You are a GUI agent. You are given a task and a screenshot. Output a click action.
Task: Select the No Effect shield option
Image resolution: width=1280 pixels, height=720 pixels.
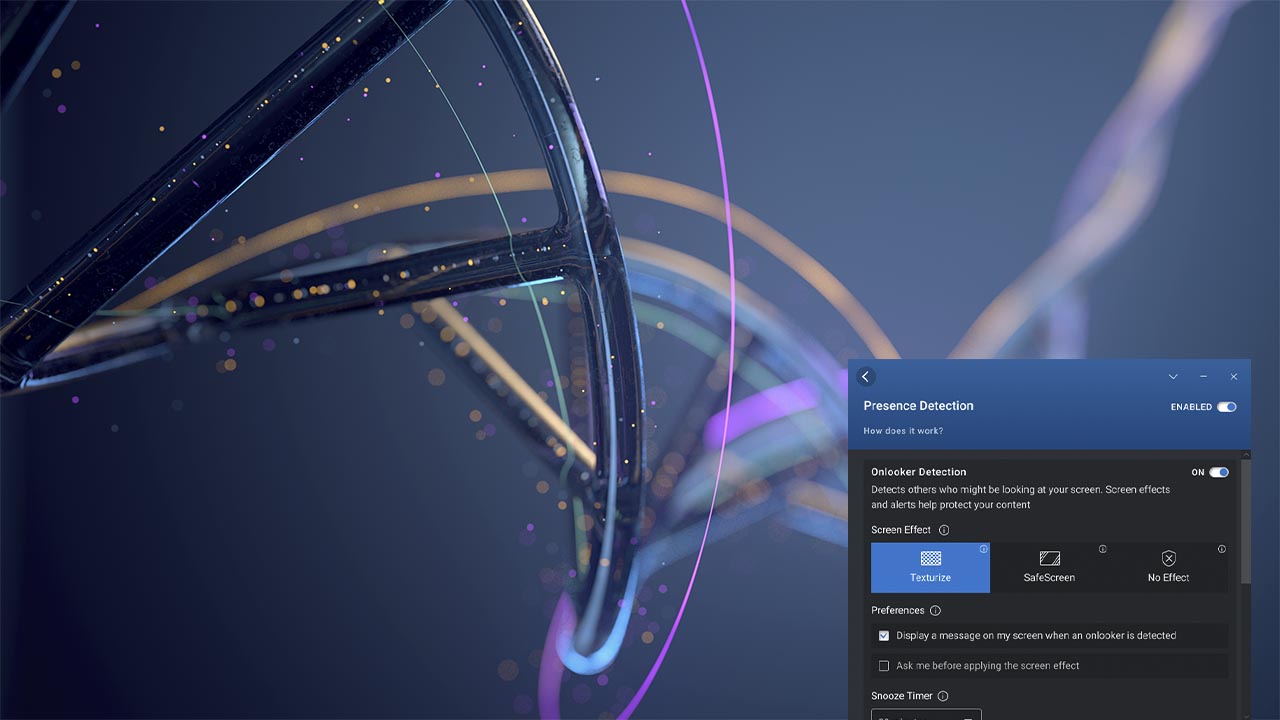click(1168, 567)
